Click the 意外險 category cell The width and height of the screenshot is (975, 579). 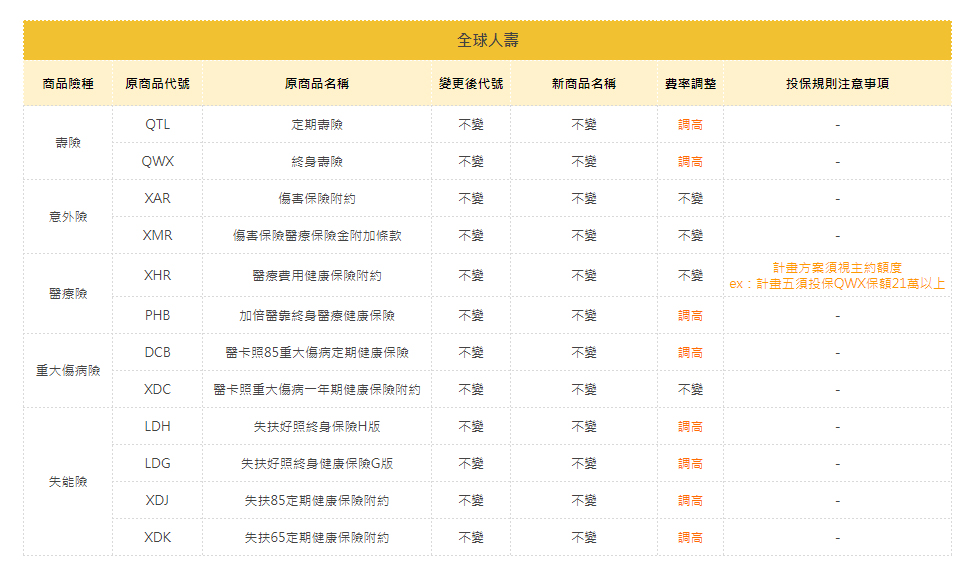[68, 216]
